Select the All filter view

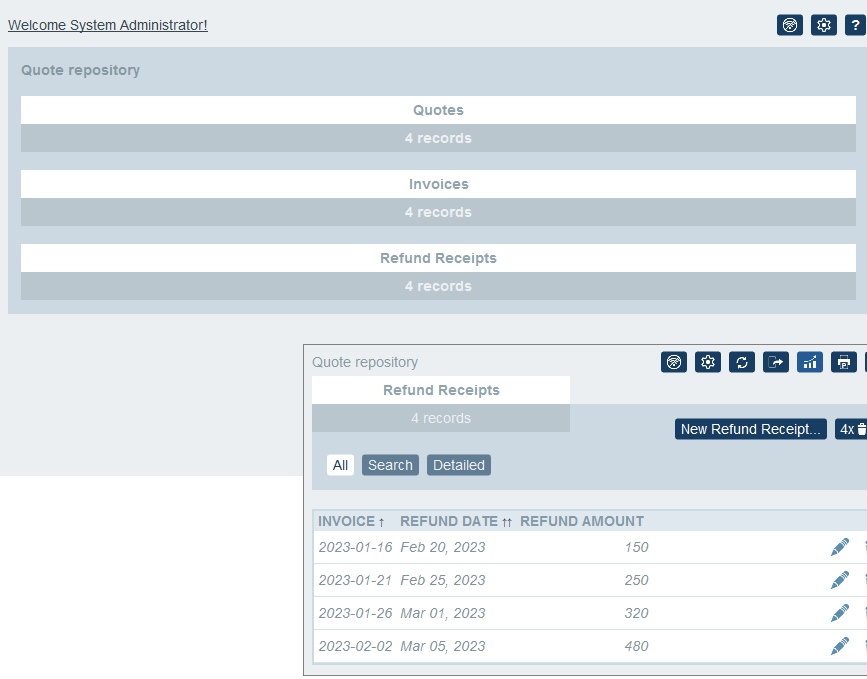pyautogui.click(x=340, y=465)
